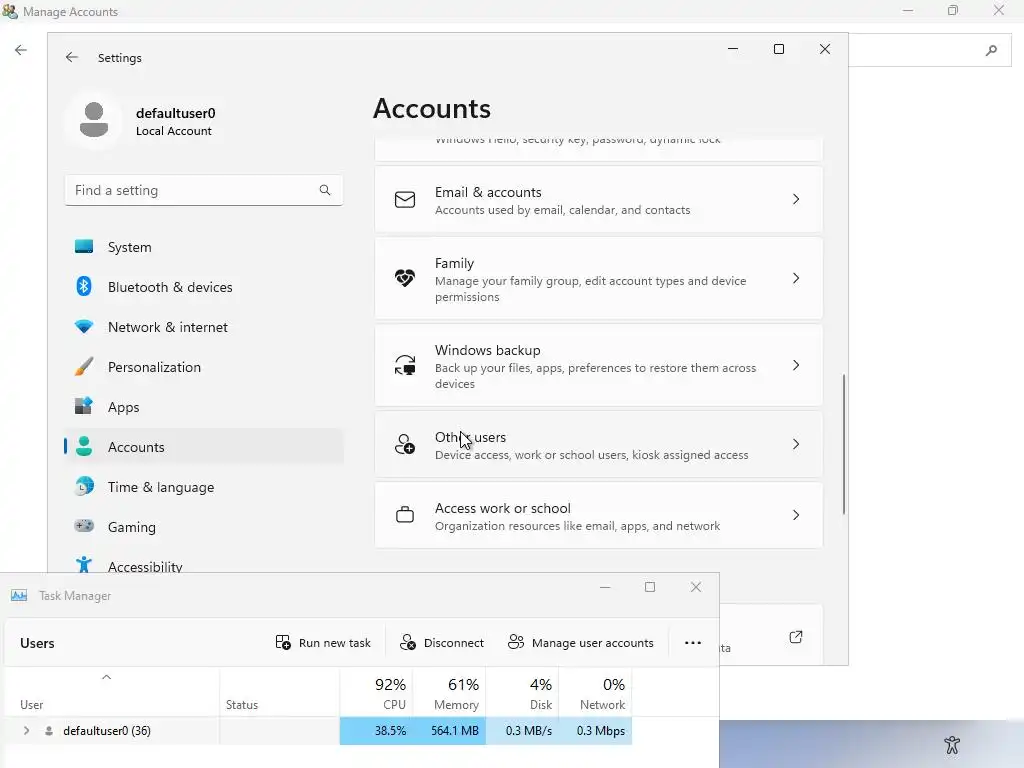Image resolution: width=1024 pixels, height=768 pixels.
Task: Click the Find a setting field
Action: click(204, 190)
